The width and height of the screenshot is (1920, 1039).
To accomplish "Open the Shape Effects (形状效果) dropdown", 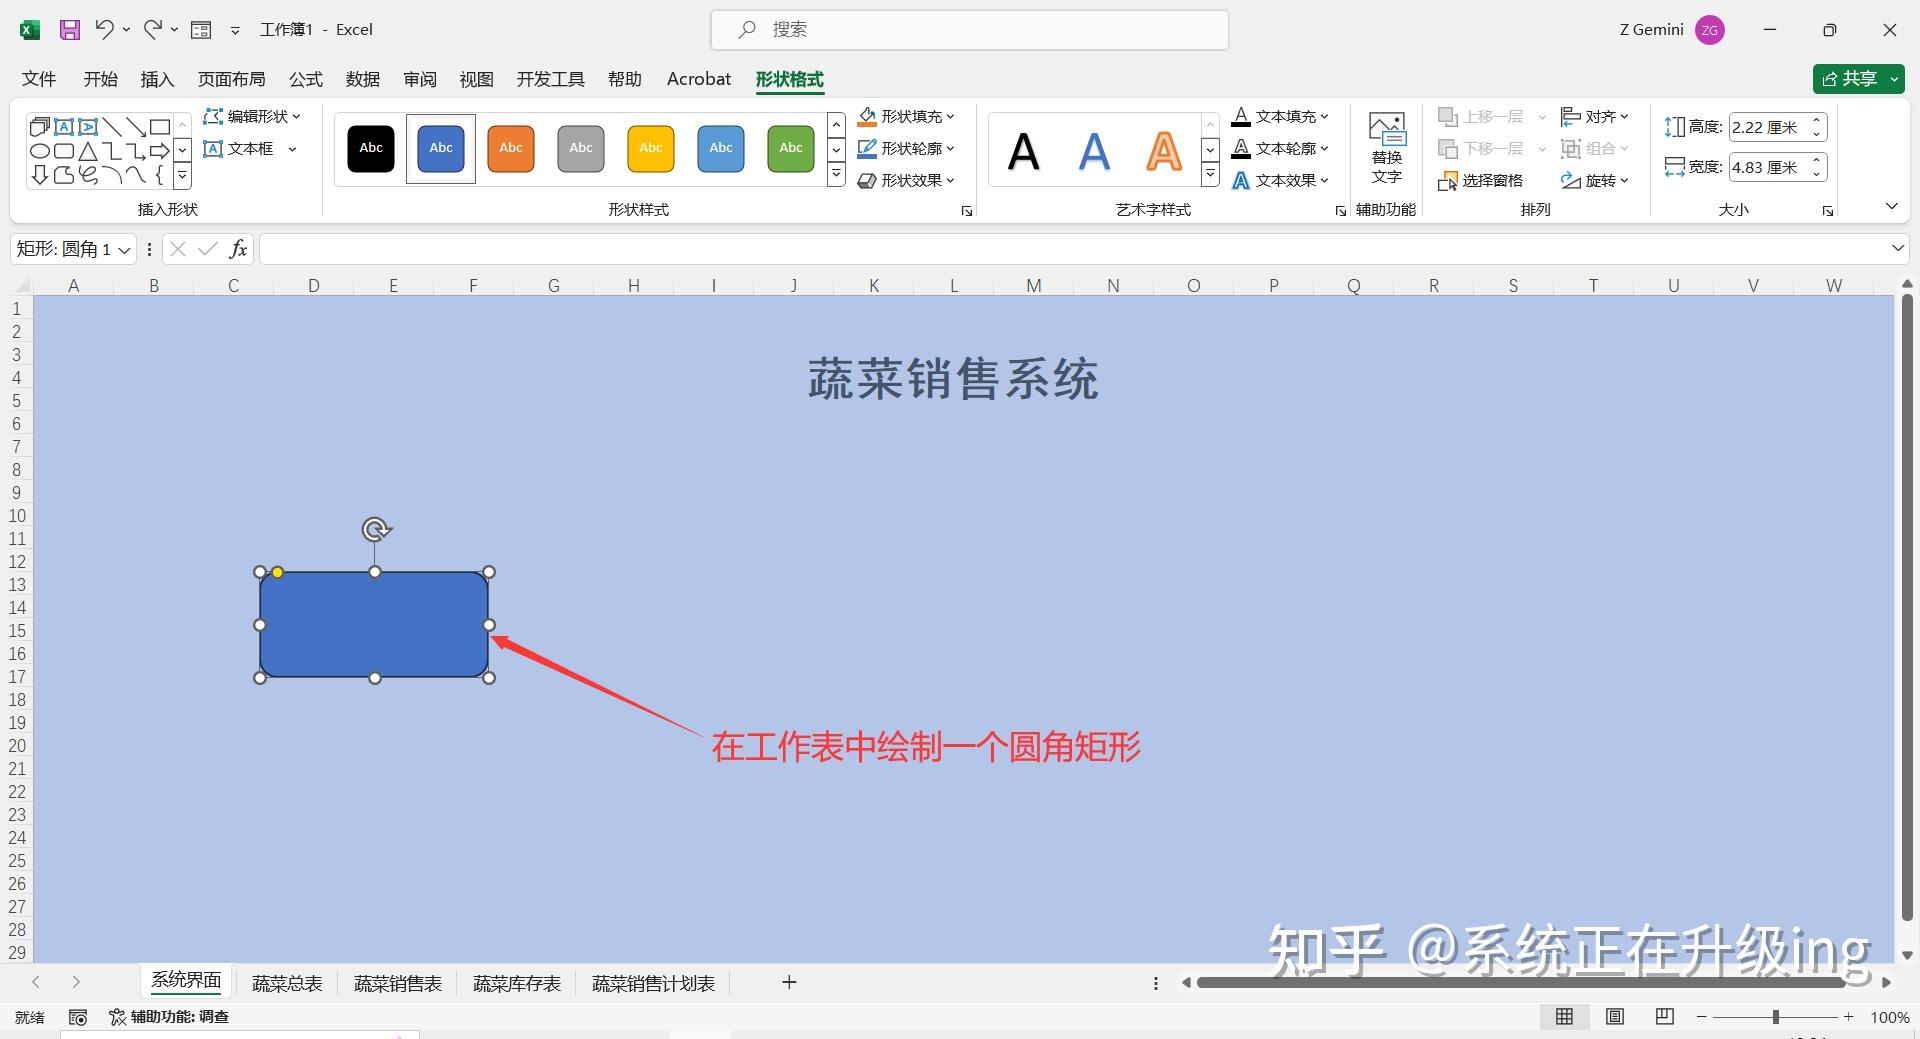I will 906,180.
